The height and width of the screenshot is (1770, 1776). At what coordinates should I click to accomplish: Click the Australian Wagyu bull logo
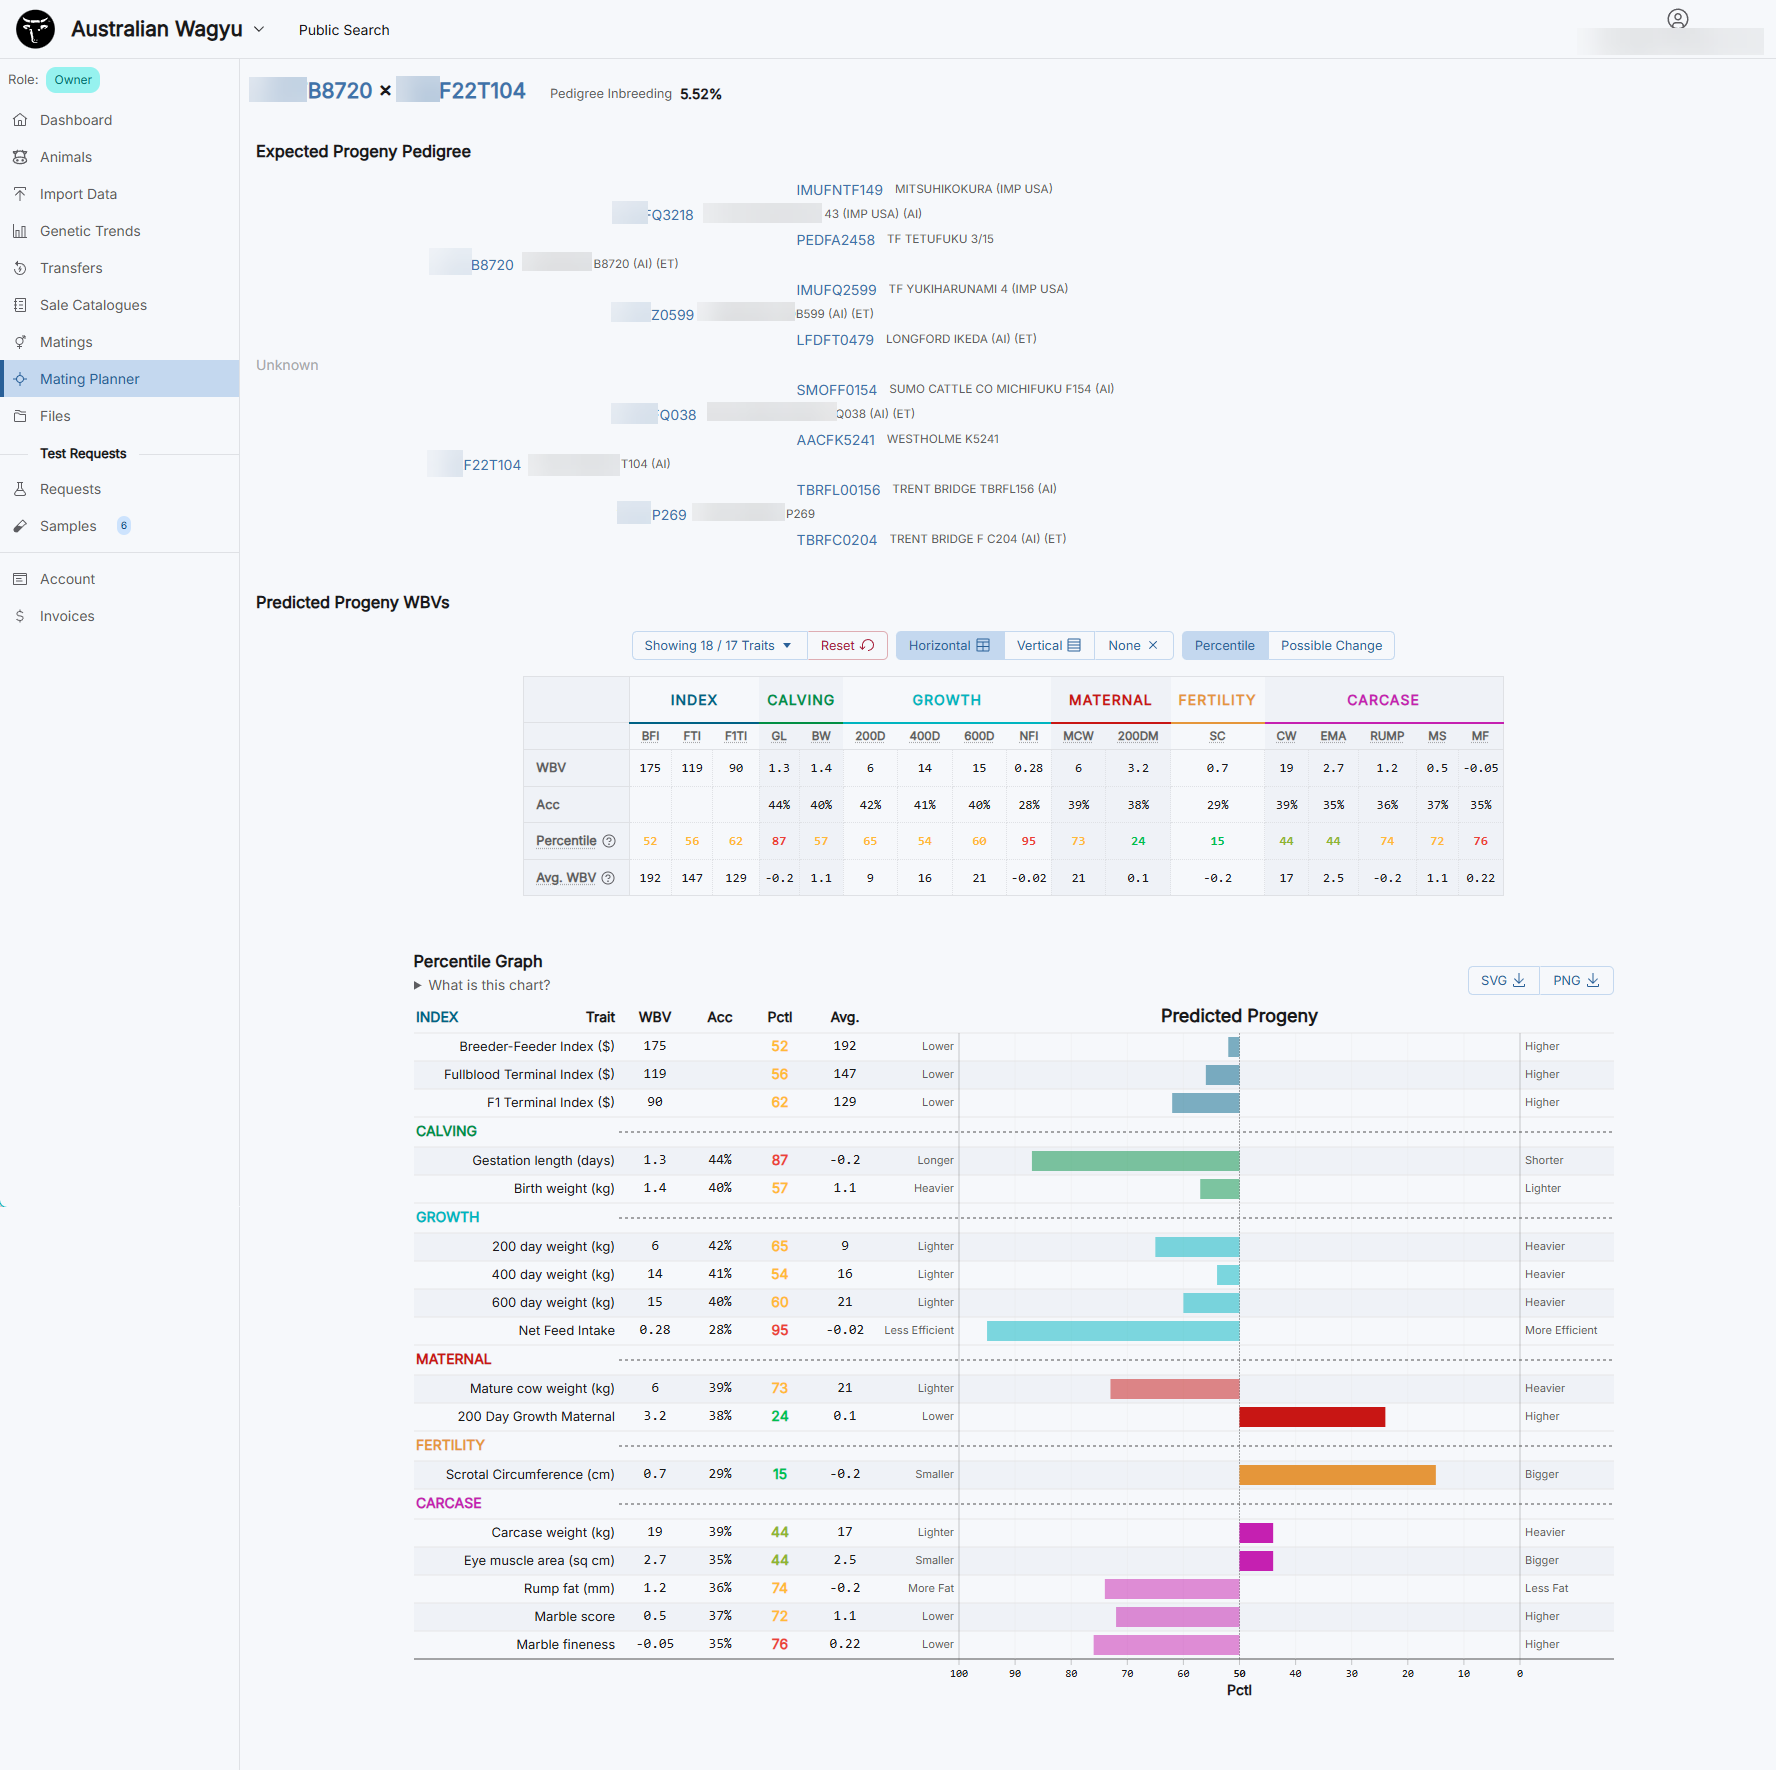36,29
